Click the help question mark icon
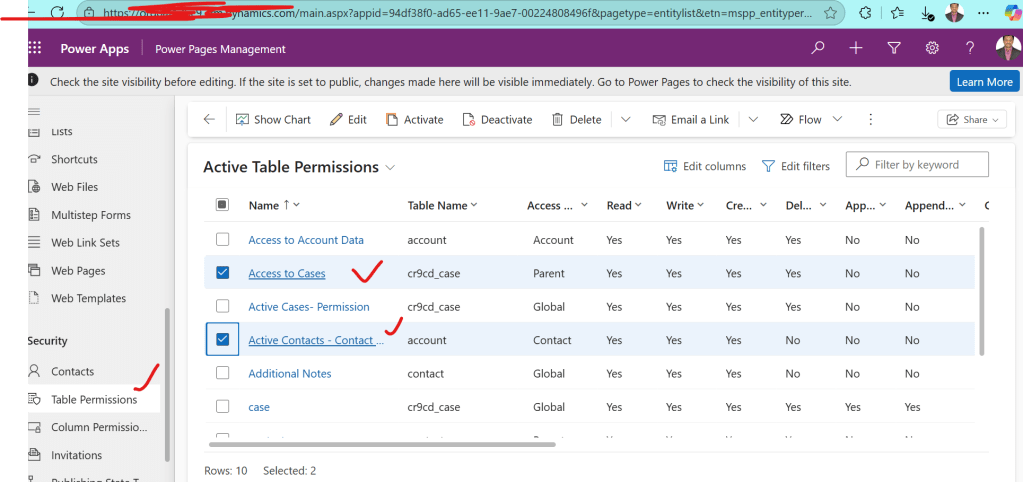The image size is (1023, 482). coord(970,48)
